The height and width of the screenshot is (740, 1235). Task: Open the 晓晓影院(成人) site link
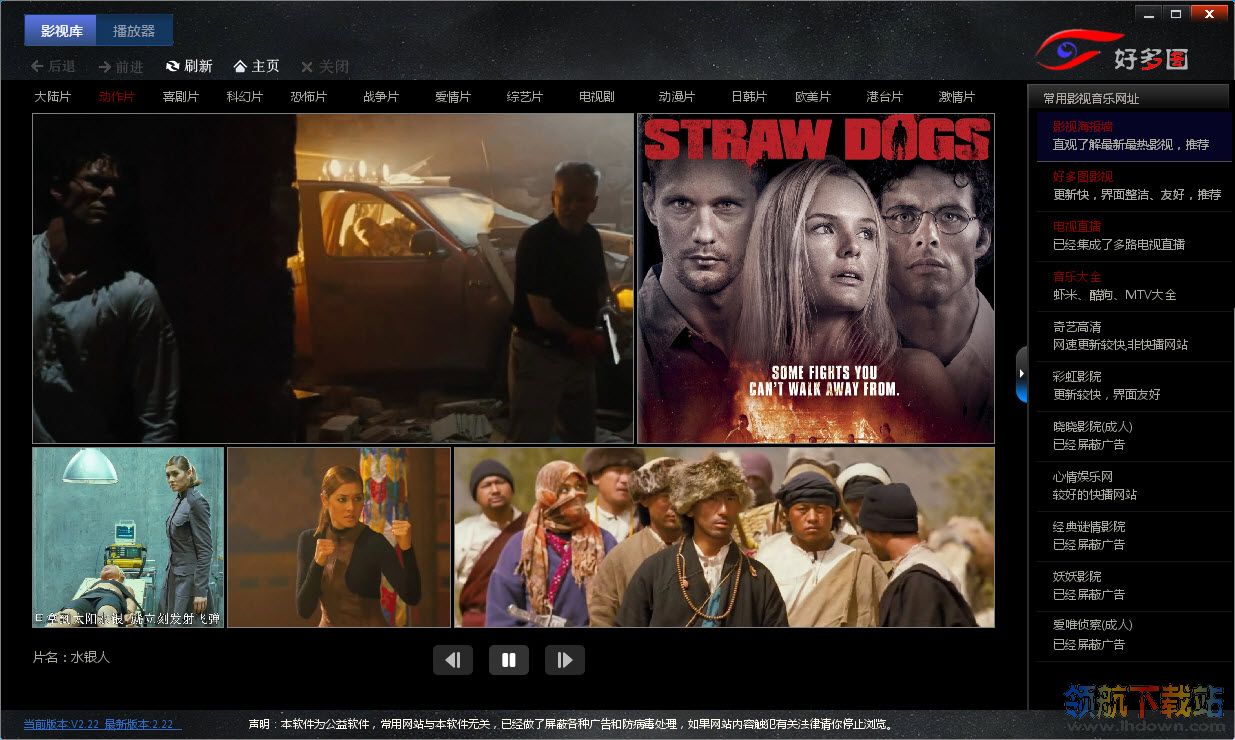1134,436
